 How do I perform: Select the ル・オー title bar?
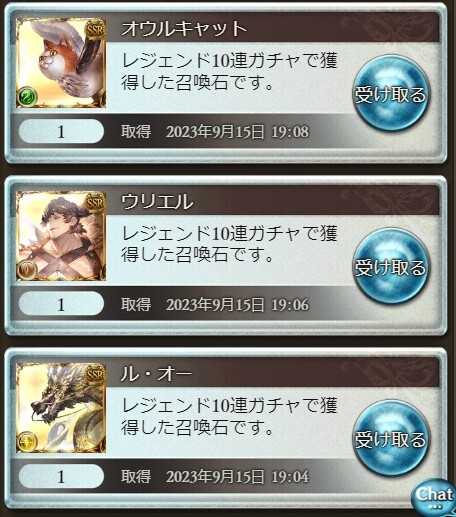click(x=273, y=373)
